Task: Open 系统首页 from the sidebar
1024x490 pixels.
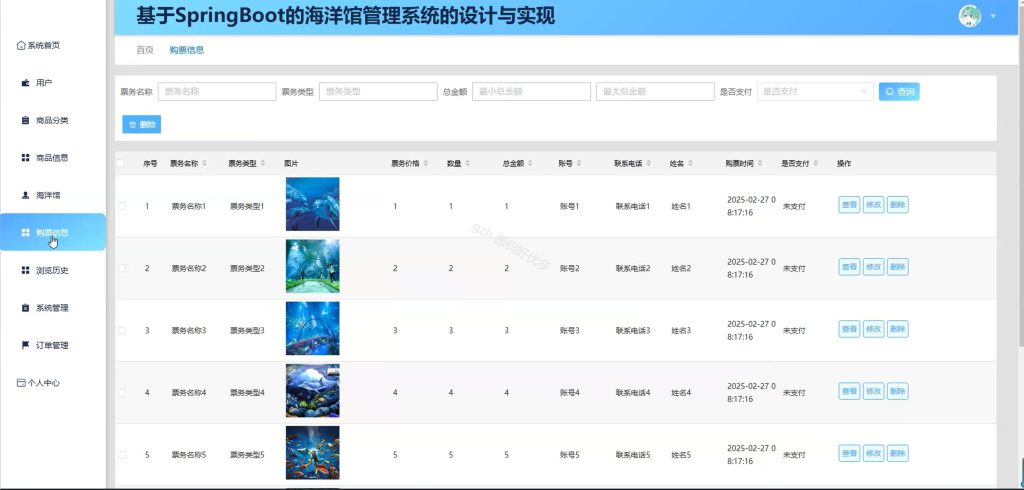Action: point(39,46)
